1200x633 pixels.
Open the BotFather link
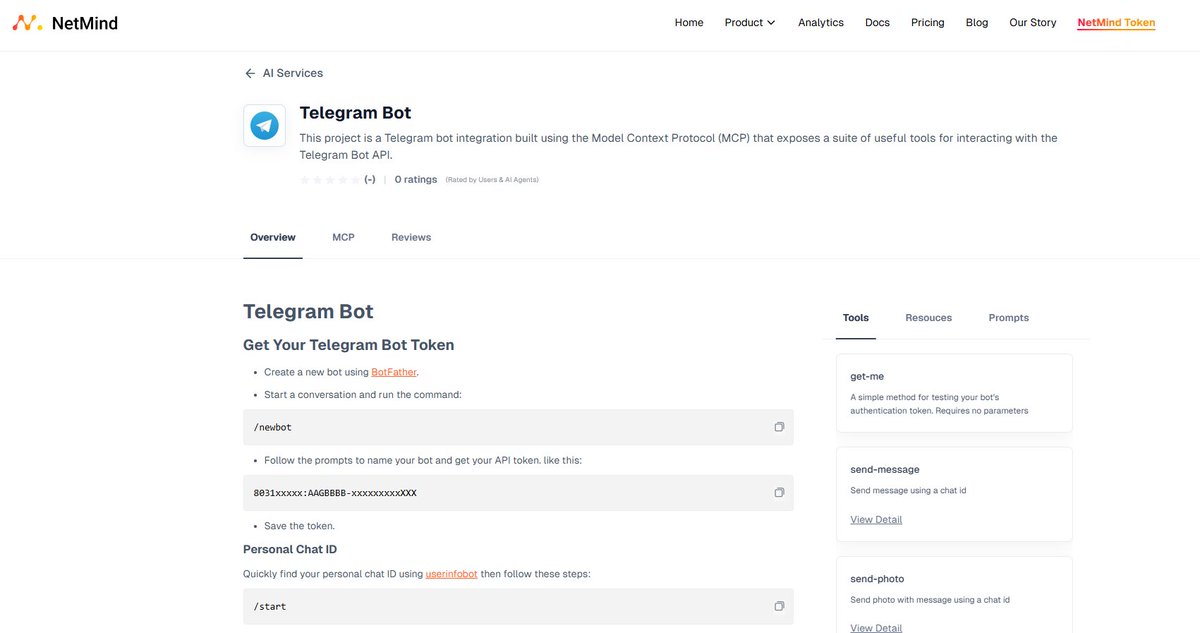(x=394, y=372)
